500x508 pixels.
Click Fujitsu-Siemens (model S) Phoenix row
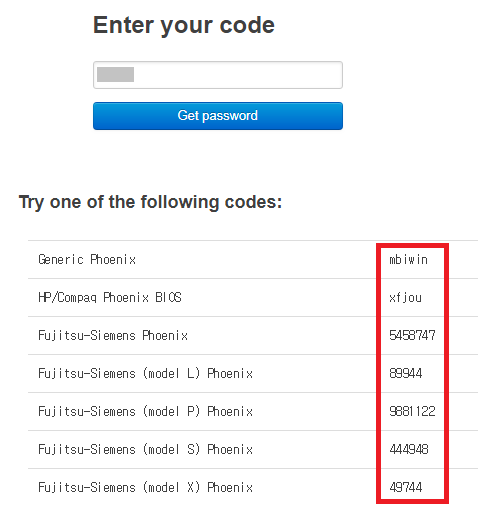[253, 449]
